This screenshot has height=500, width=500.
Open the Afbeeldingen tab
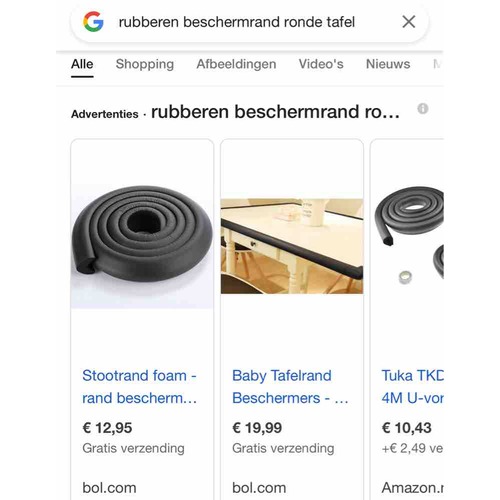pyautogui.click(x=236, y=64)
